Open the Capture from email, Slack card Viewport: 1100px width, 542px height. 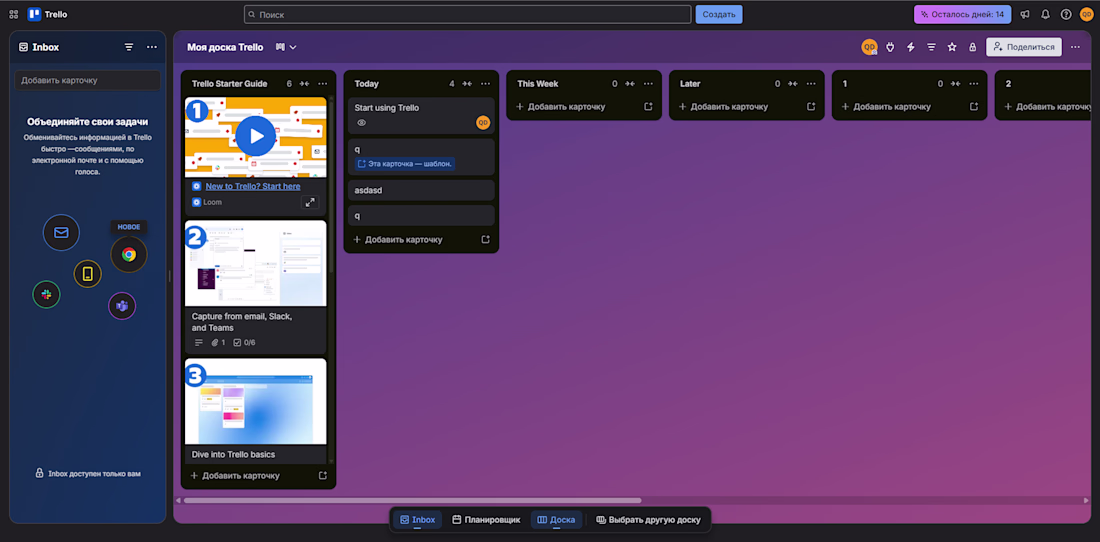coord(255,287)
